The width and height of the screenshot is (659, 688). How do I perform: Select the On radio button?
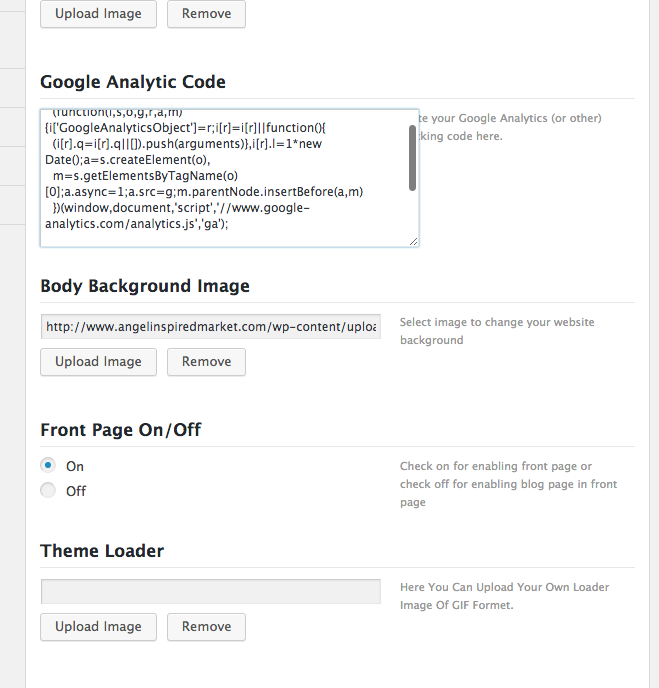pos(48,465)
